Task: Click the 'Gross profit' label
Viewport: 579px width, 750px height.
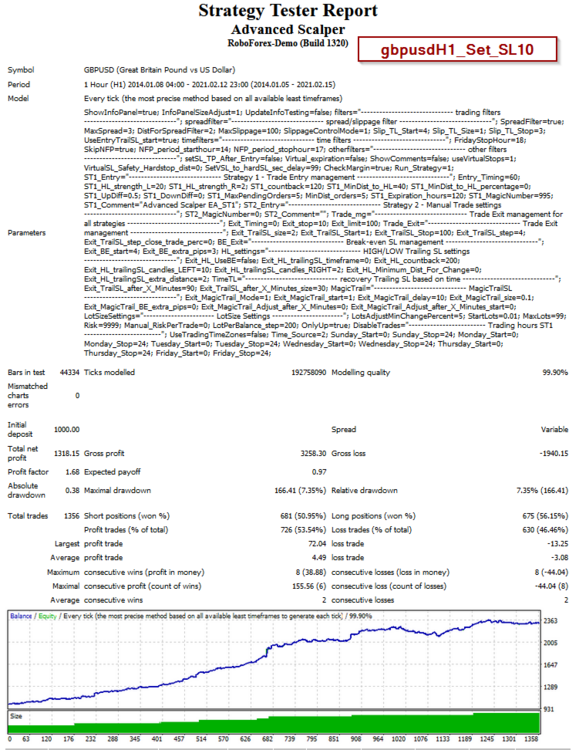Action: (x=104, y=453)
